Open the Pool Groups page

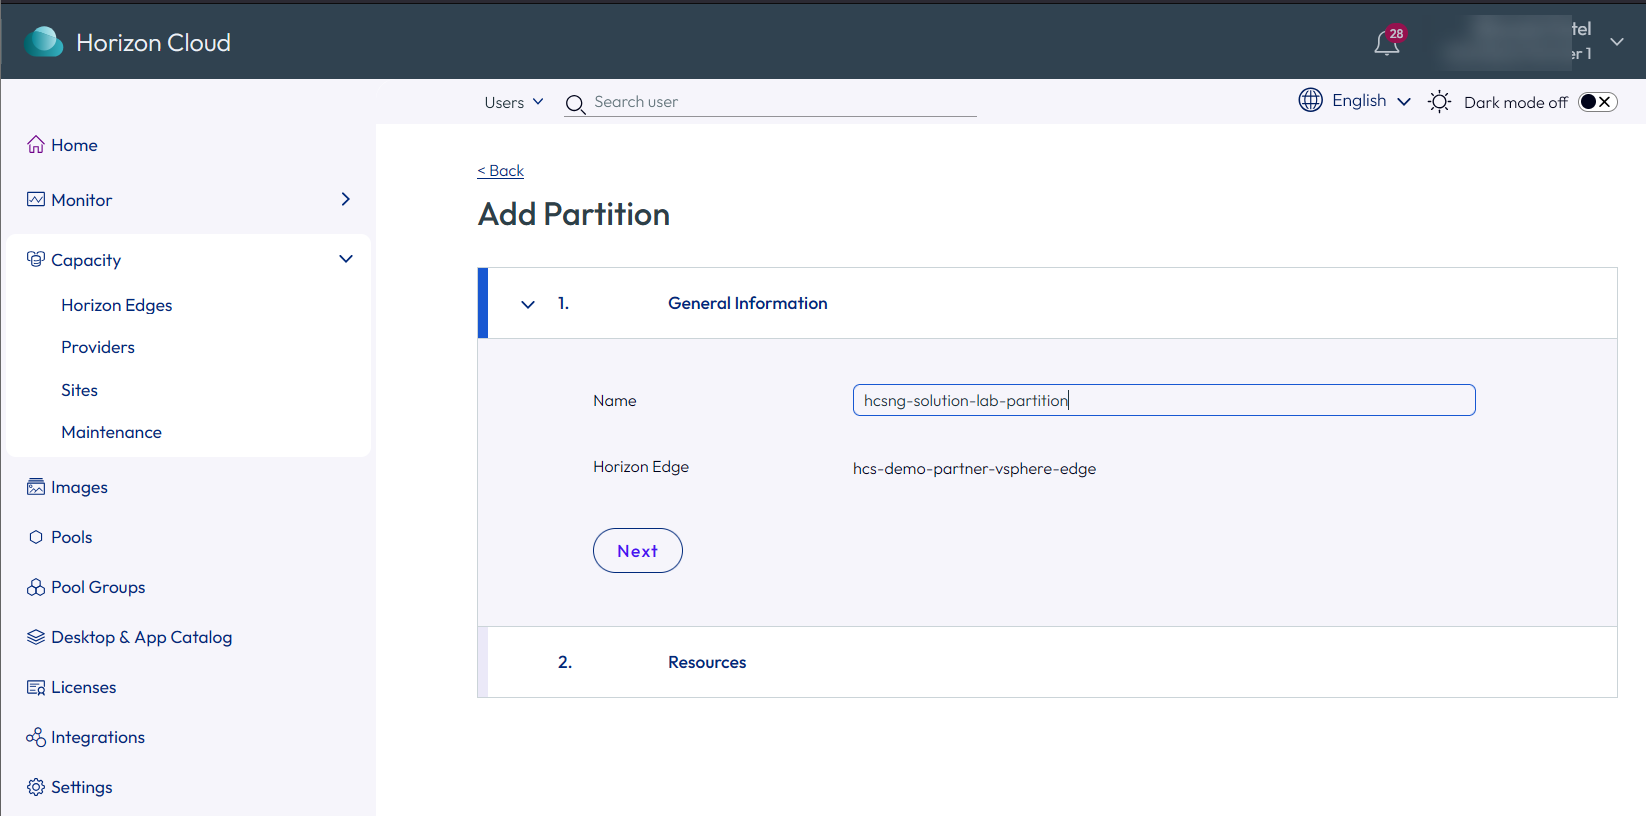tap(98, 587)
